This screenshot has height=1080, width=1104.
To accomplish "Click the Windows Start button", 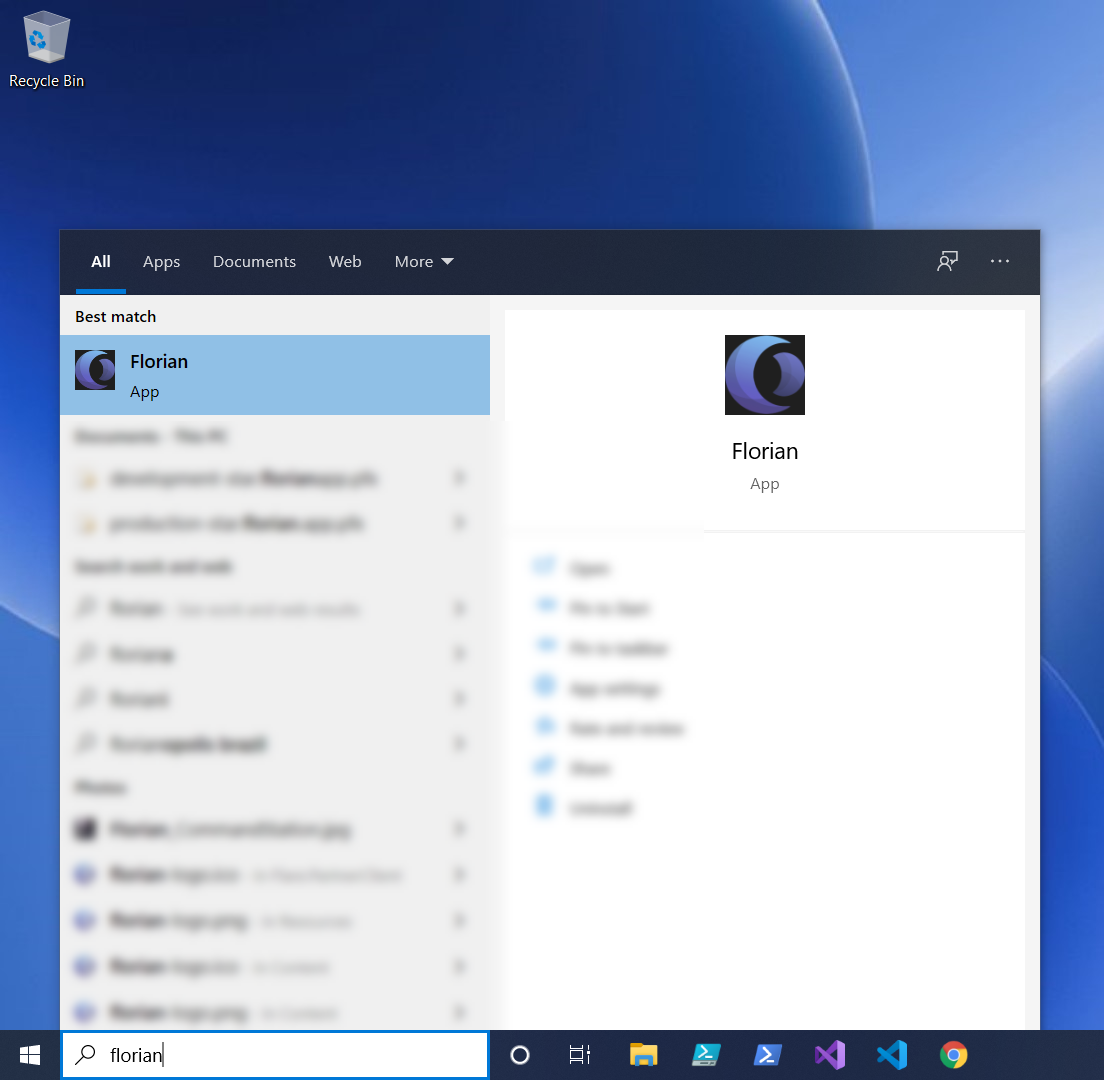I will (30, 1055).
